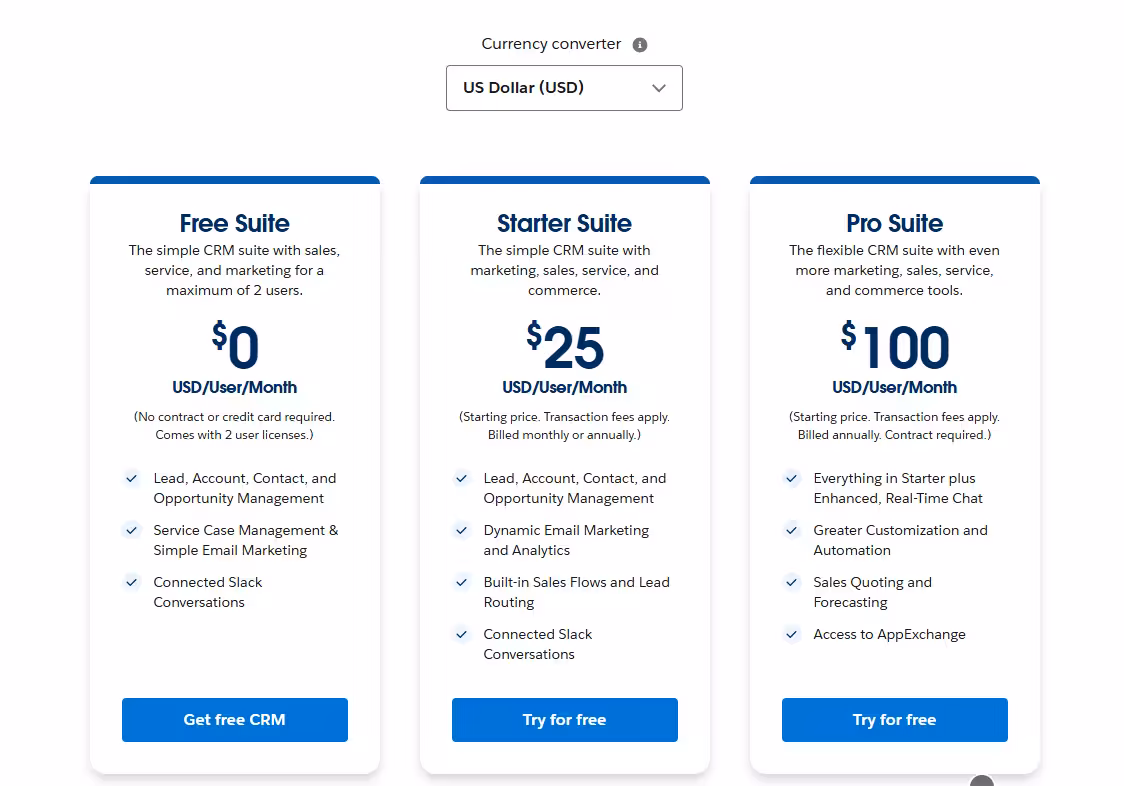The image size is (1124, 786).
Task: Click the US Dollar (USD) input field
Action: click(540, 88)
